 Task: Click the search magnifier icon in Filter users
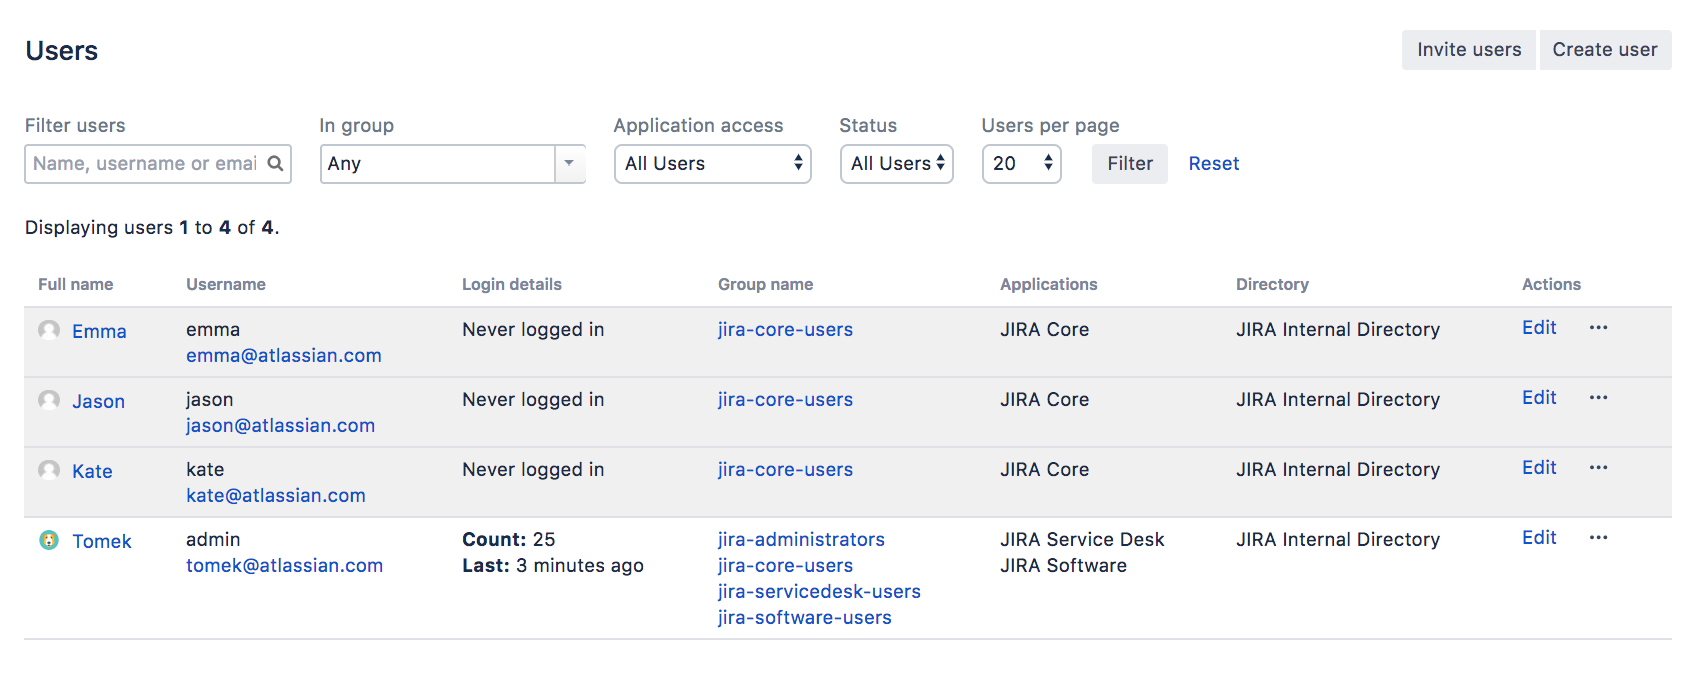(x=275, y=164)
